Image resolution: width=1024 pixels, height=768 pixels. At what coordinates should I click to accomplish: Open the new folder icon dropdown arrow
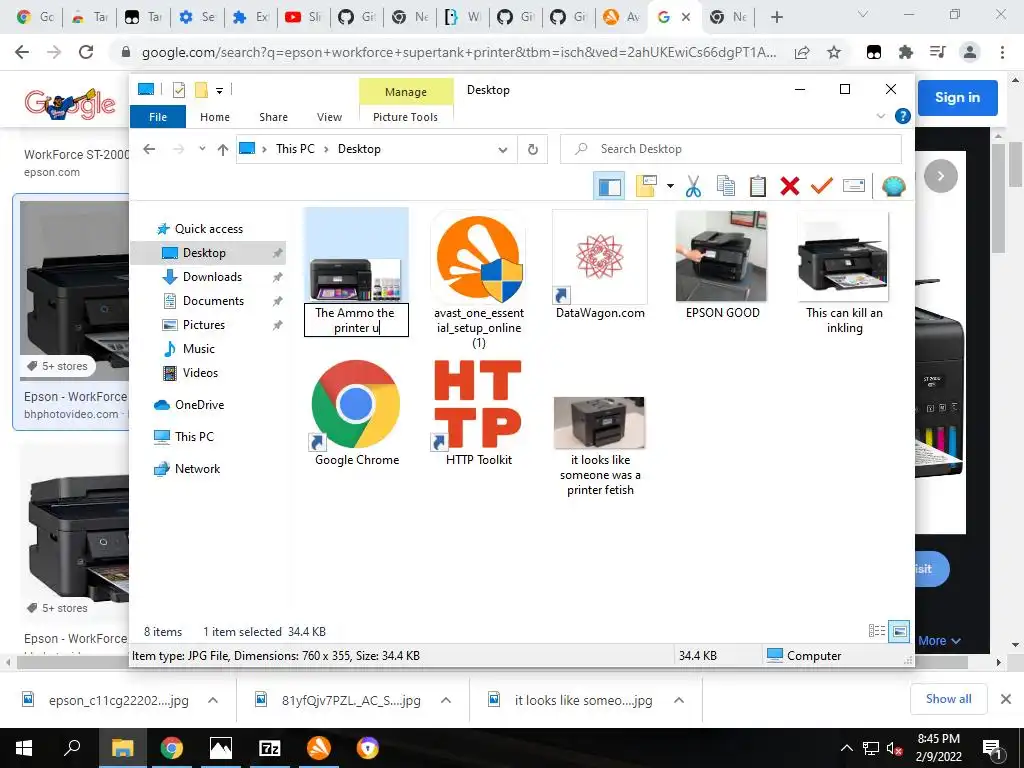point(670,187)
